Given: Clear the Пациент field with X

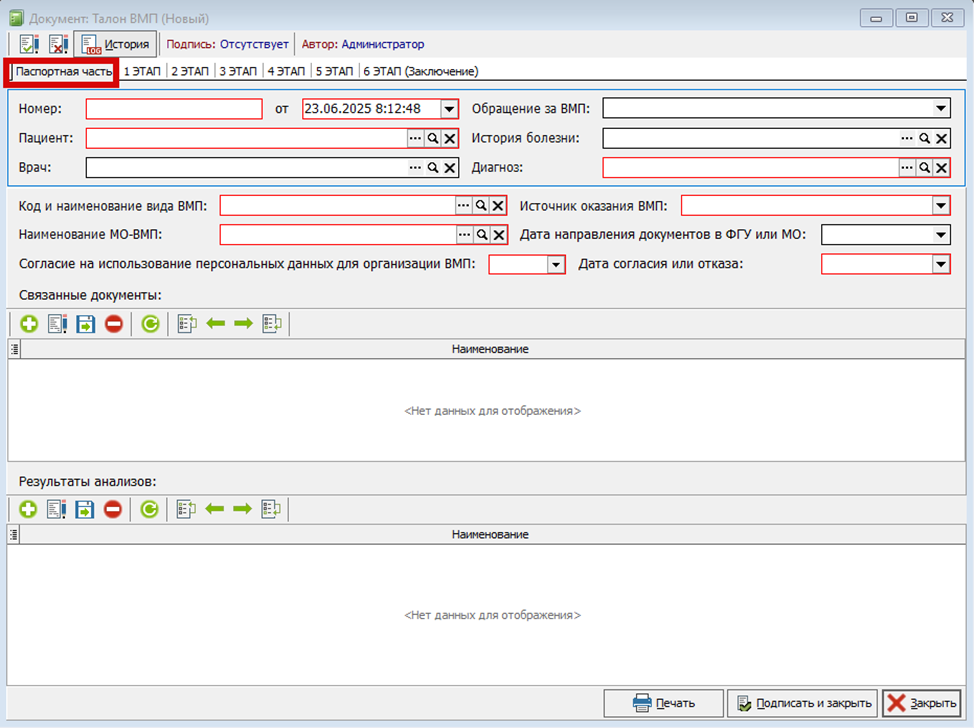Looking at the screenshot, I should coord(450,138).
